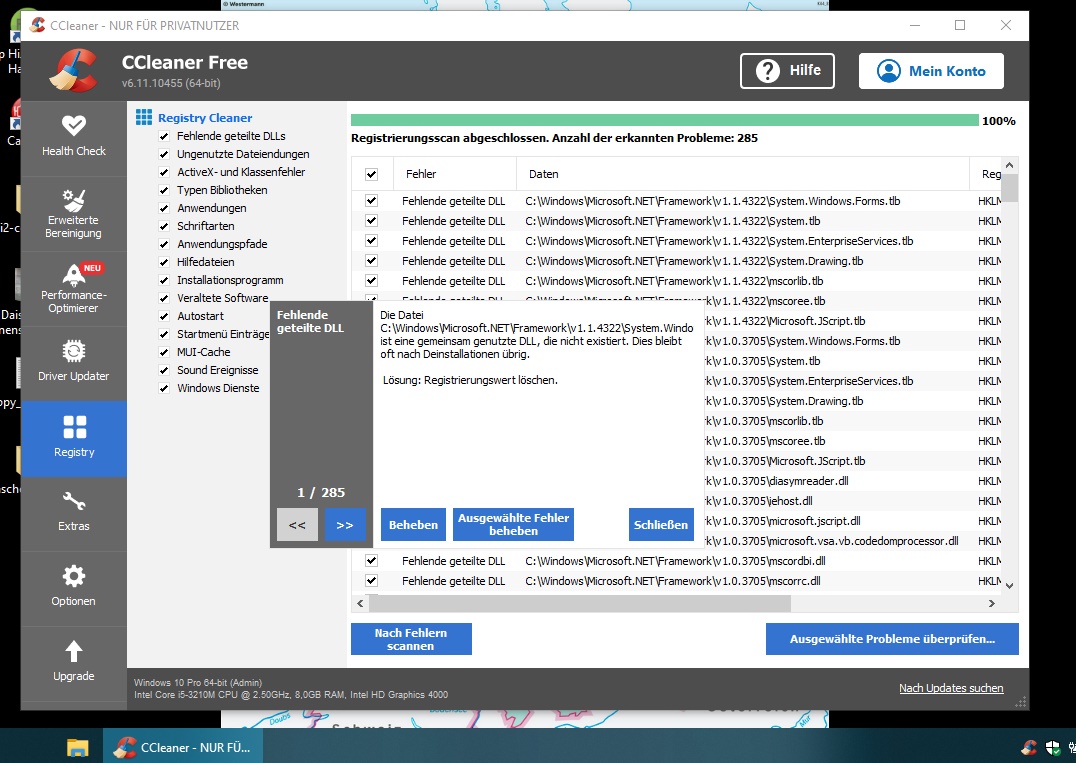
Task: Select the Registry sidebar item
Action: pos(73,438)
